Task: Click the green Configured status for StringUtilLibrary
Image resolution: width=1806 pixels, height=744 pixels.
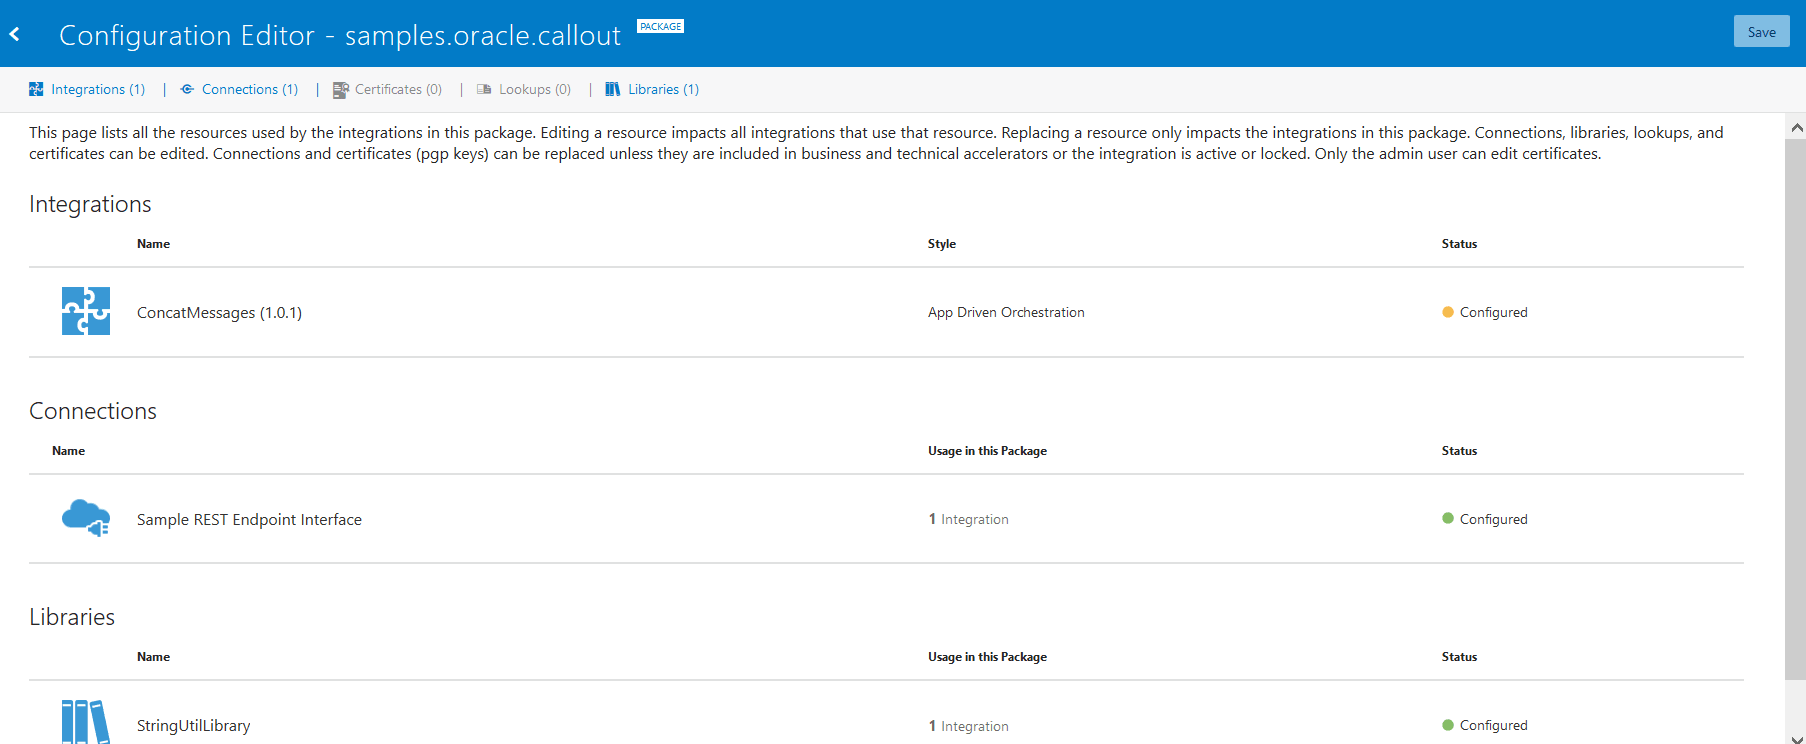Action: click(1484, 725)
